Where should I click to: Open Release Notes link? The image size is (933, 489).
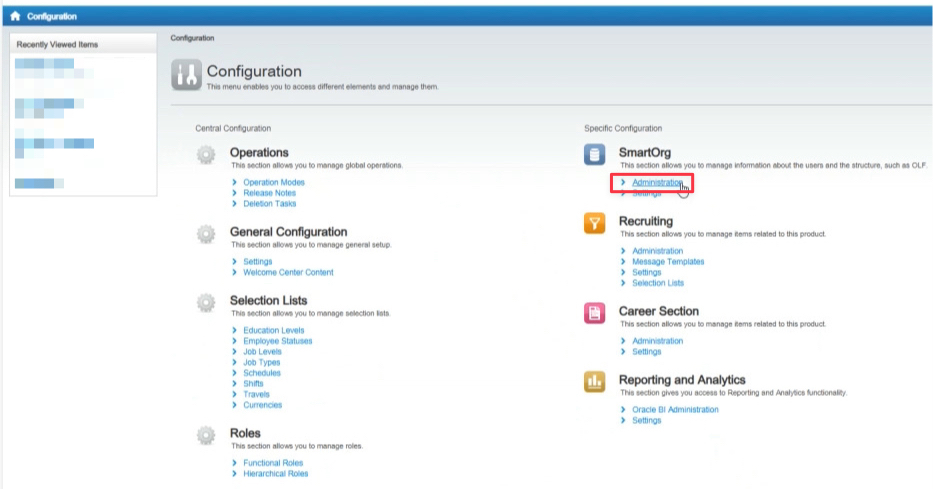point(270,193)
